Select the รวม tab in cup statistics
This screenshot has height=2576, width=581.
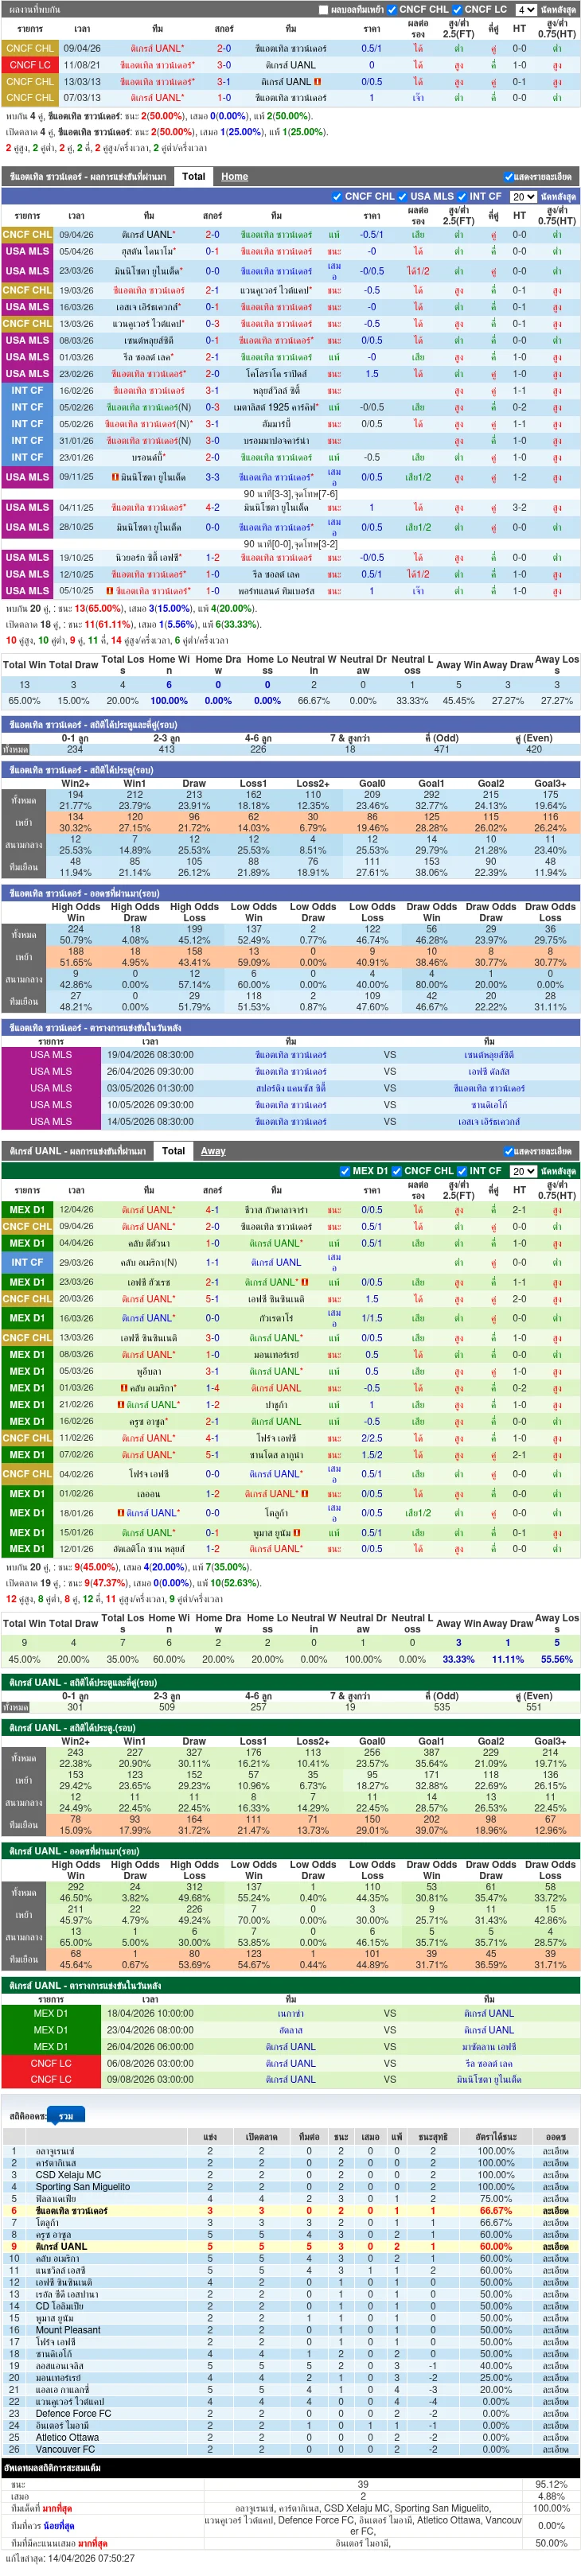[66, 2116]
